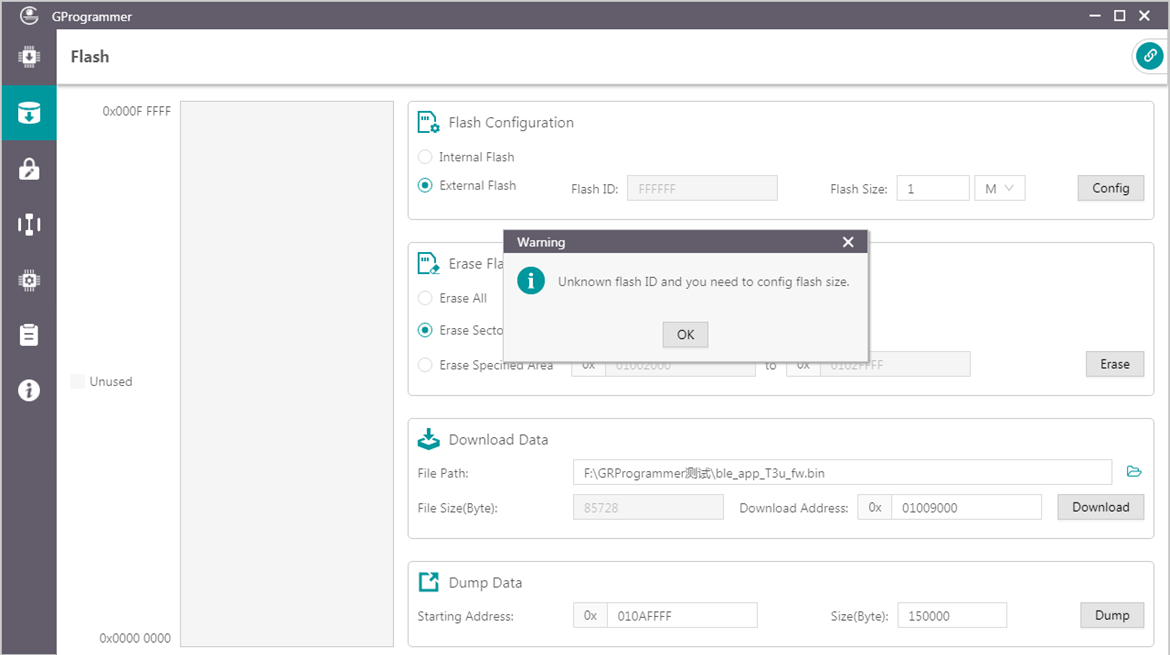
Task: Expand the flash size unit dropdown
Action: [x=999, y=188]
